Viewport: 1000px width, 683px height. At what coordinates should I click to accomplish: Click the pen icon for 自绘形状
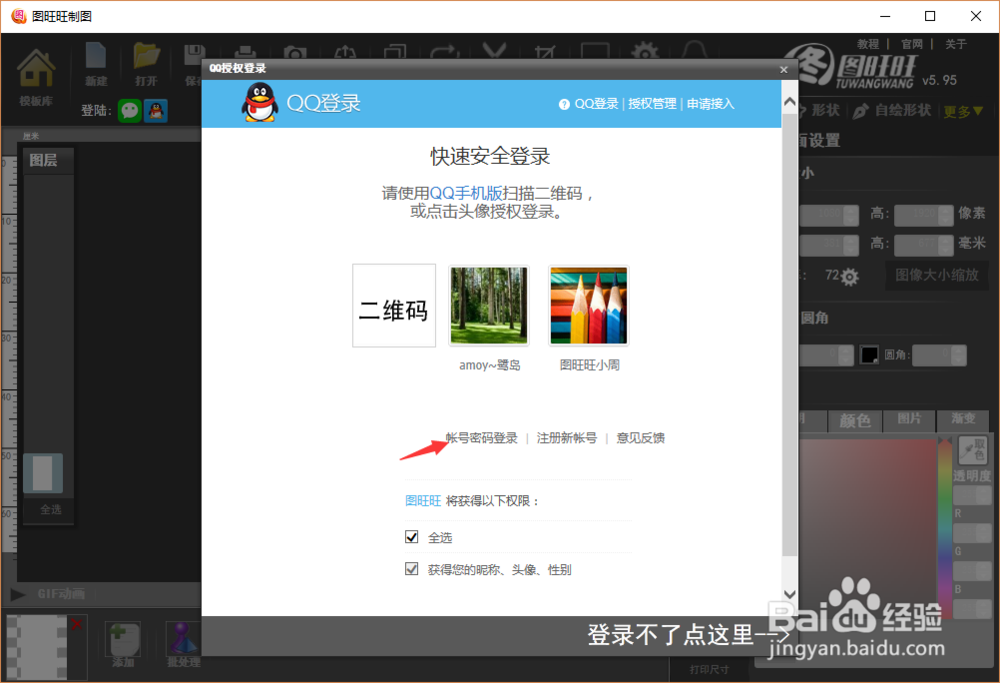click(x=860, y=111)
